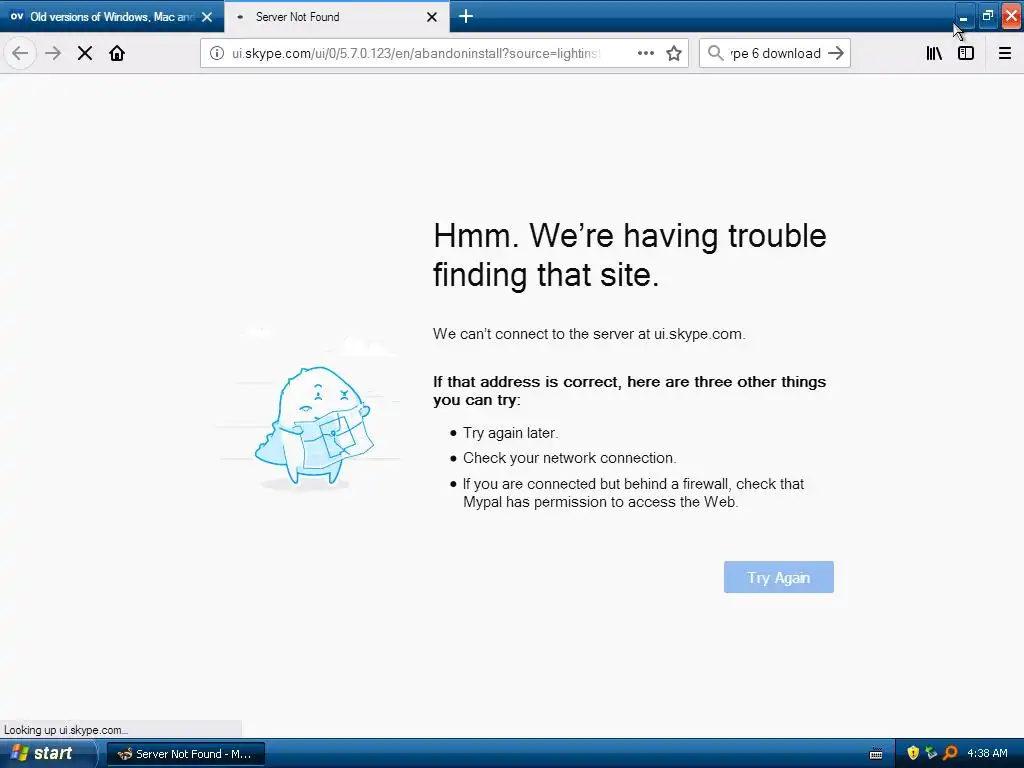Click the Try Again button
The height and width of the screenshot is (768, 1024).
(x=778, y=577)
